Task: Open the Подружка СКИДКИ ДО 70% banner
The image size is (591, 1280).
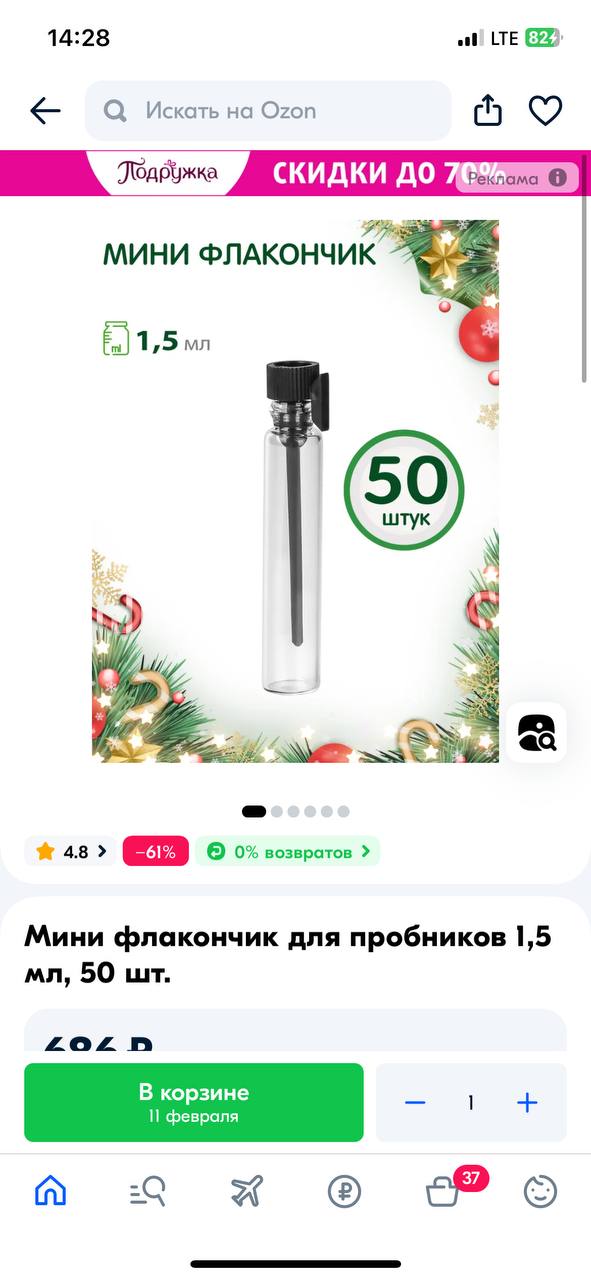Action: (295, 173)
